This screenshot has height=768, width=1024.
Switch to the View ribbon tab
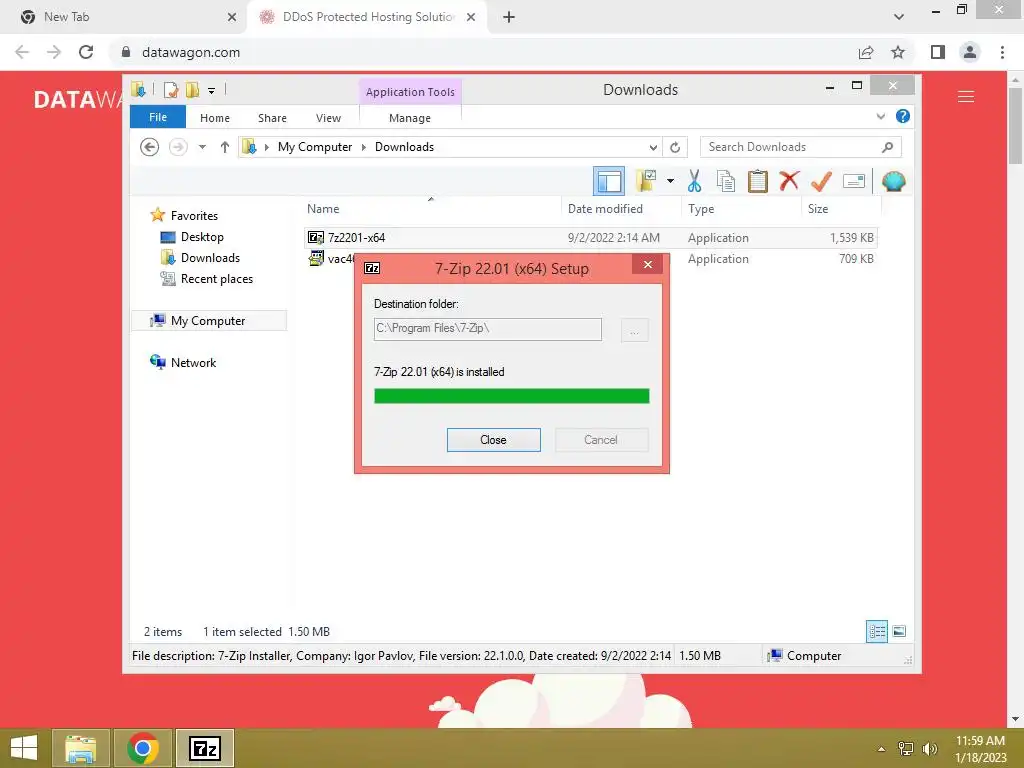coord(328,118)
